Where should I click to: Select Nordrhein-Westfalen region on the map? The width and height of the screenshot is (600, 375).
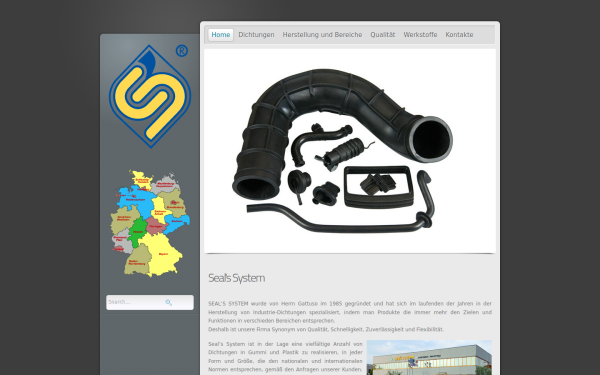(x=123, y=219)
